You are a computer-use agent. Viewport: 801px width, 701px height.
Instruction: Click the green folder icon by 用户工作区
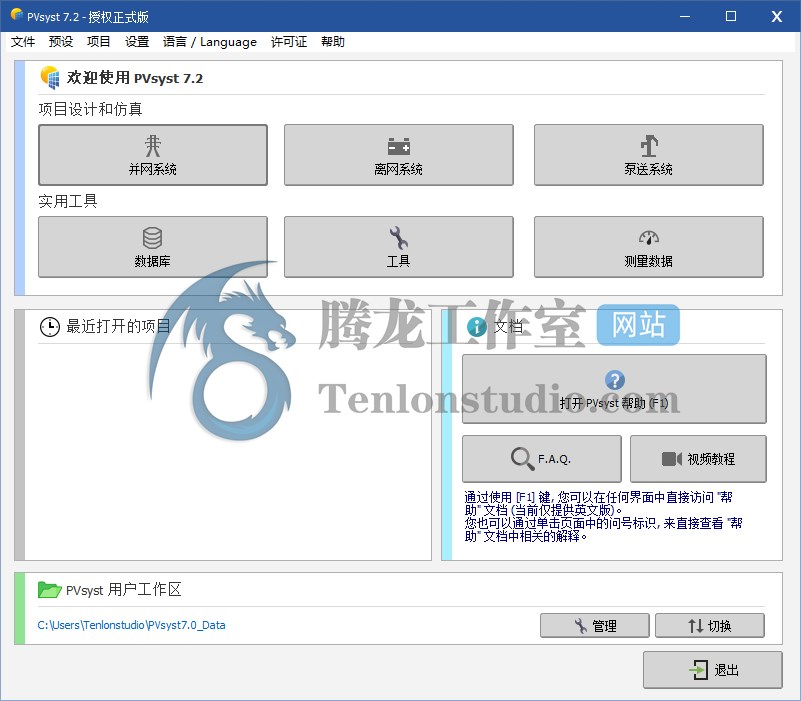click(x=50, y=590)
